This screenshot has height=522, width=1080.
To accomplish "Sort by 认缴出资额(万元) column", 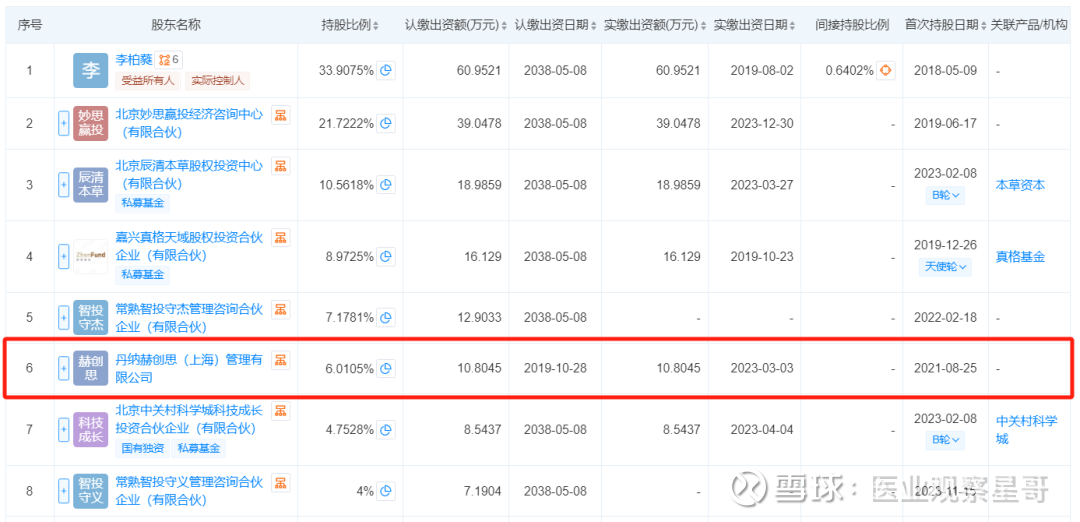I will pyautogui.click(x=455, y=24).
